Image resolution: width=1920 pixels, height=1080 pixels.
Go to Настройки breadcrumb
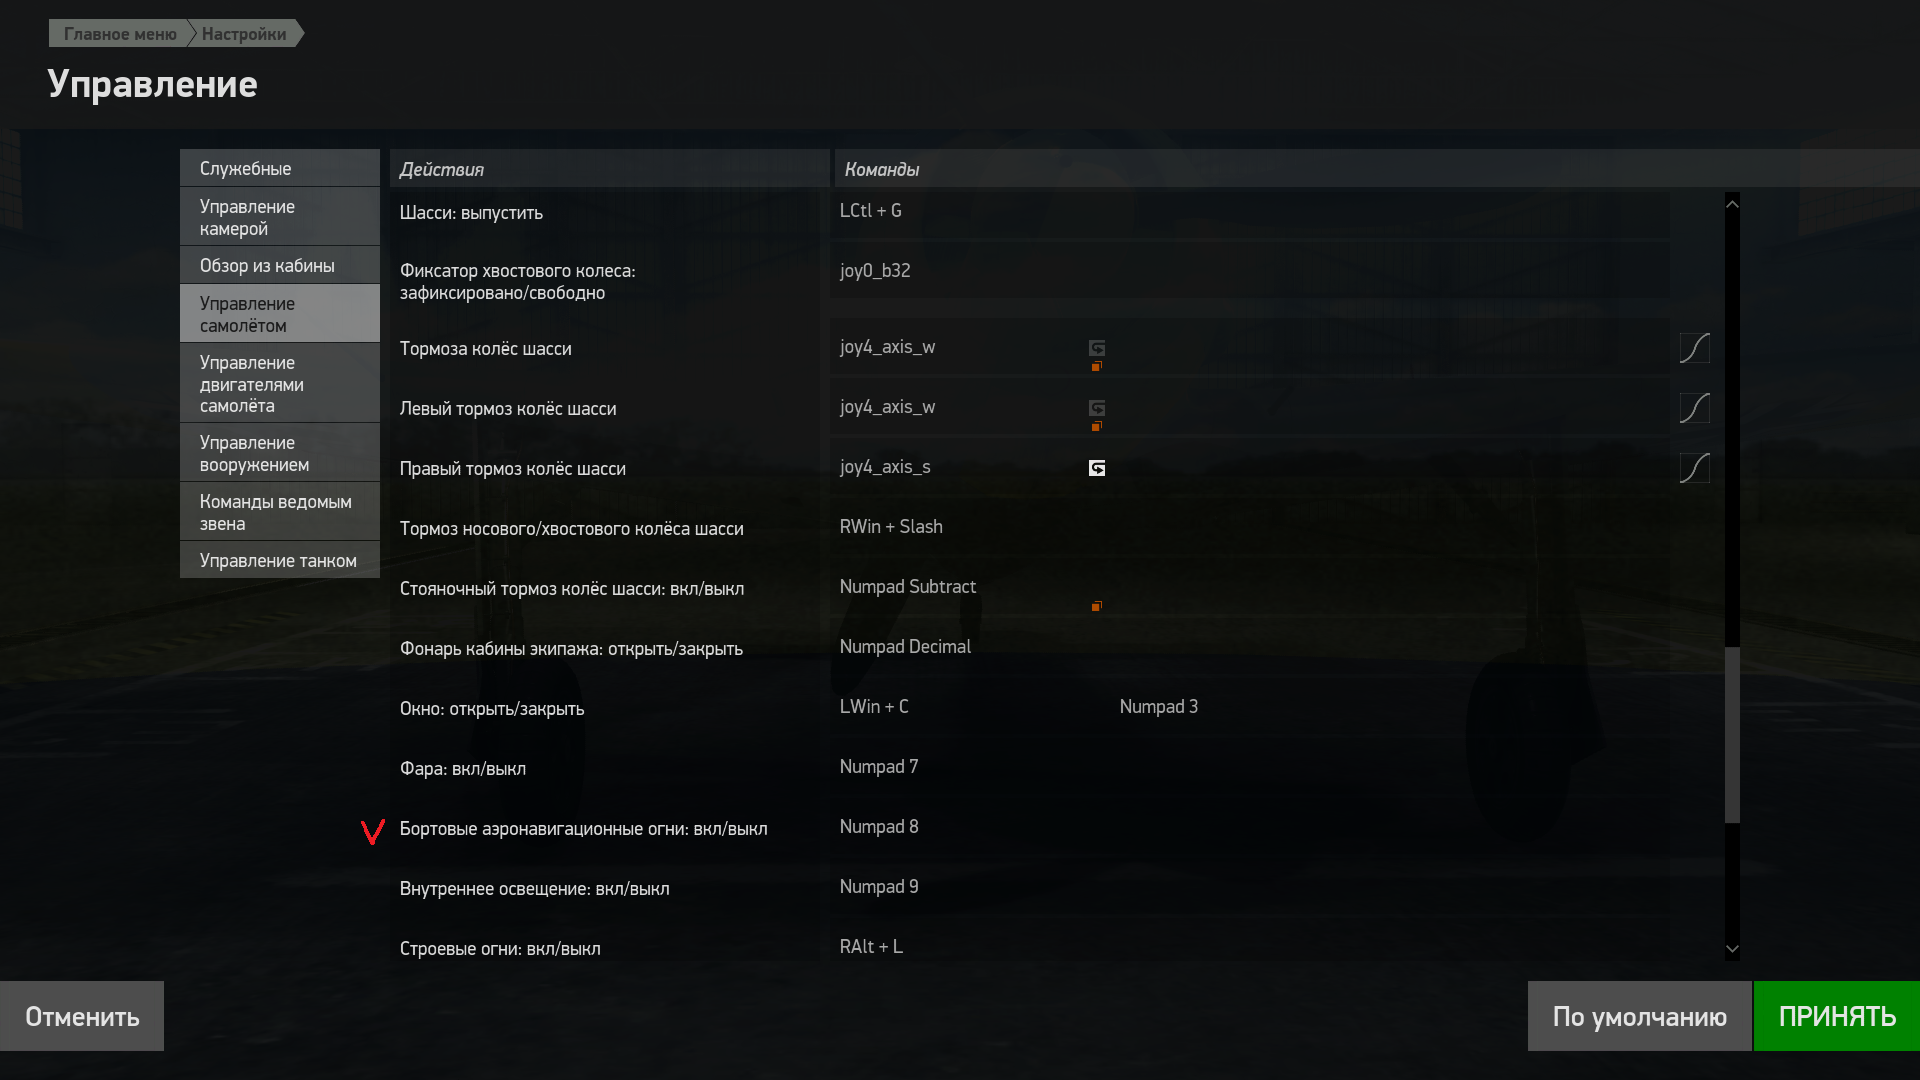244,34
